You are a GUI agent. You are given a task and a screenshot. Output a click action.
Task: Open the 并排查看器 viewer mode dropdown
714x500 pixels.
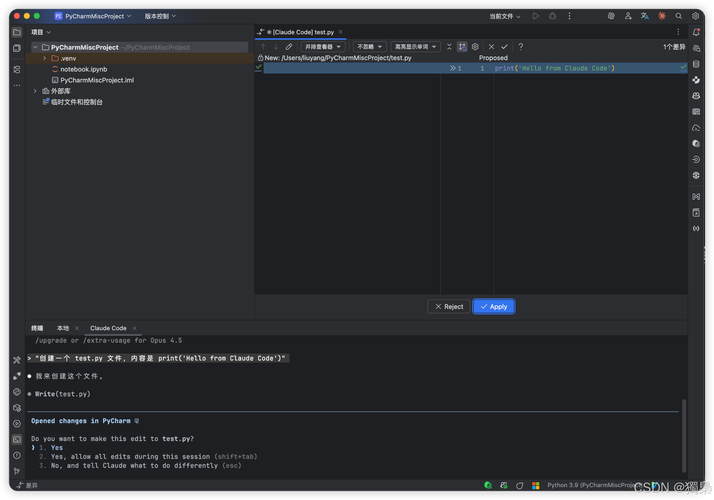[x=322, y=46]
